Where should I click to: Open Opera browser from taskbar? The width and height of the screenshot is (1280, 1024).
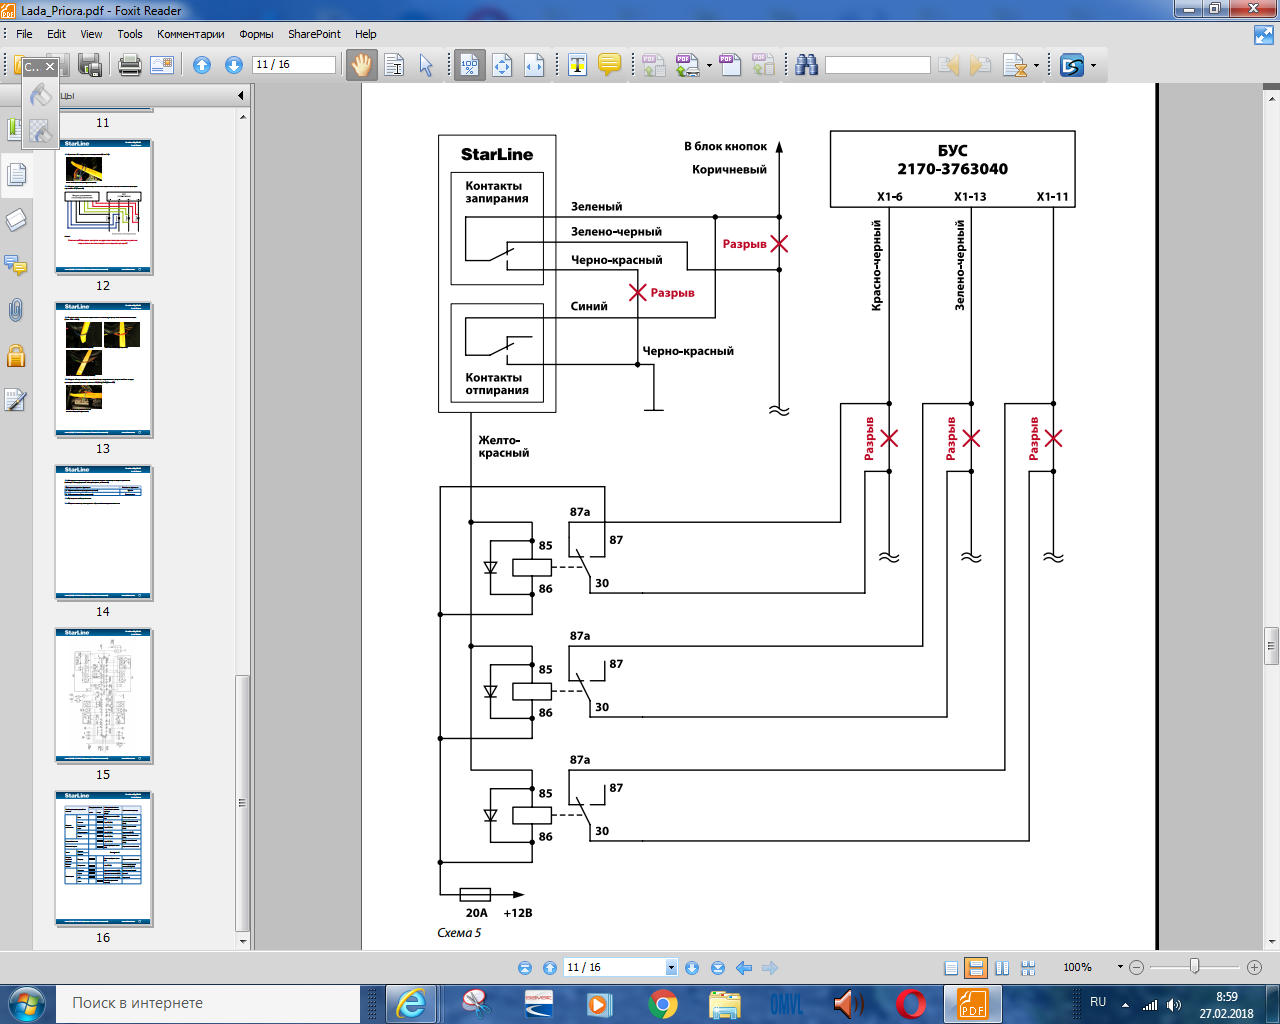[911, 1004]
